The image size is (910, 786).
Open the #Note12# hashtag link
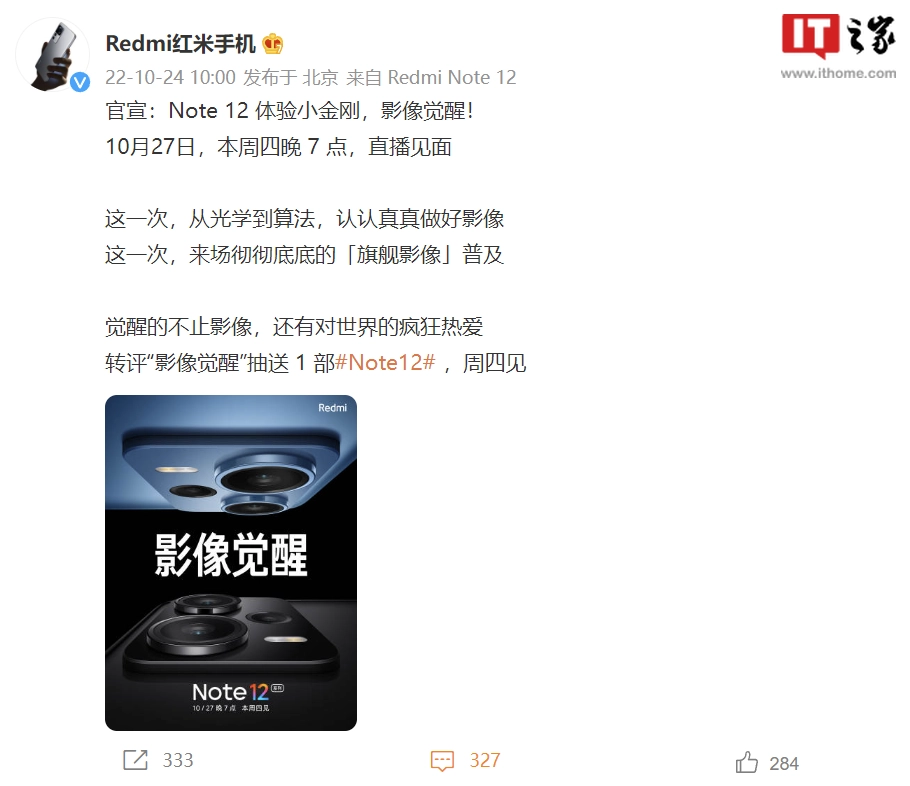[385, 362]
